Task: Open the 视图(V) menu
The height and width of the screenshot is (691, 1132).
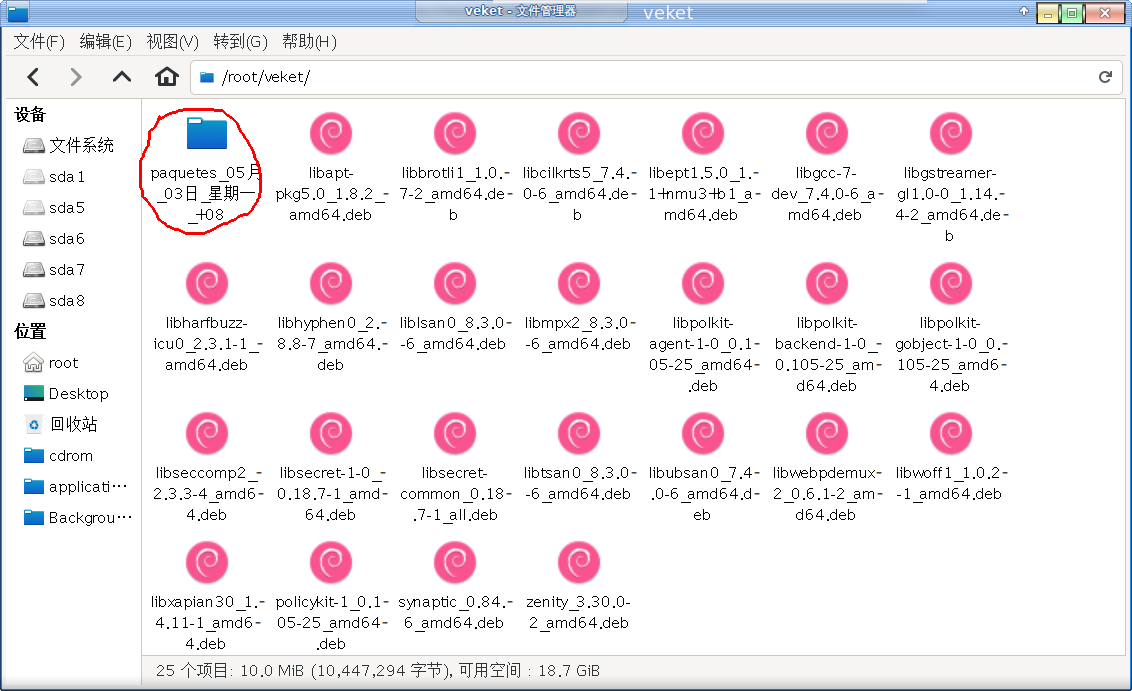Action: pos(173,42)
